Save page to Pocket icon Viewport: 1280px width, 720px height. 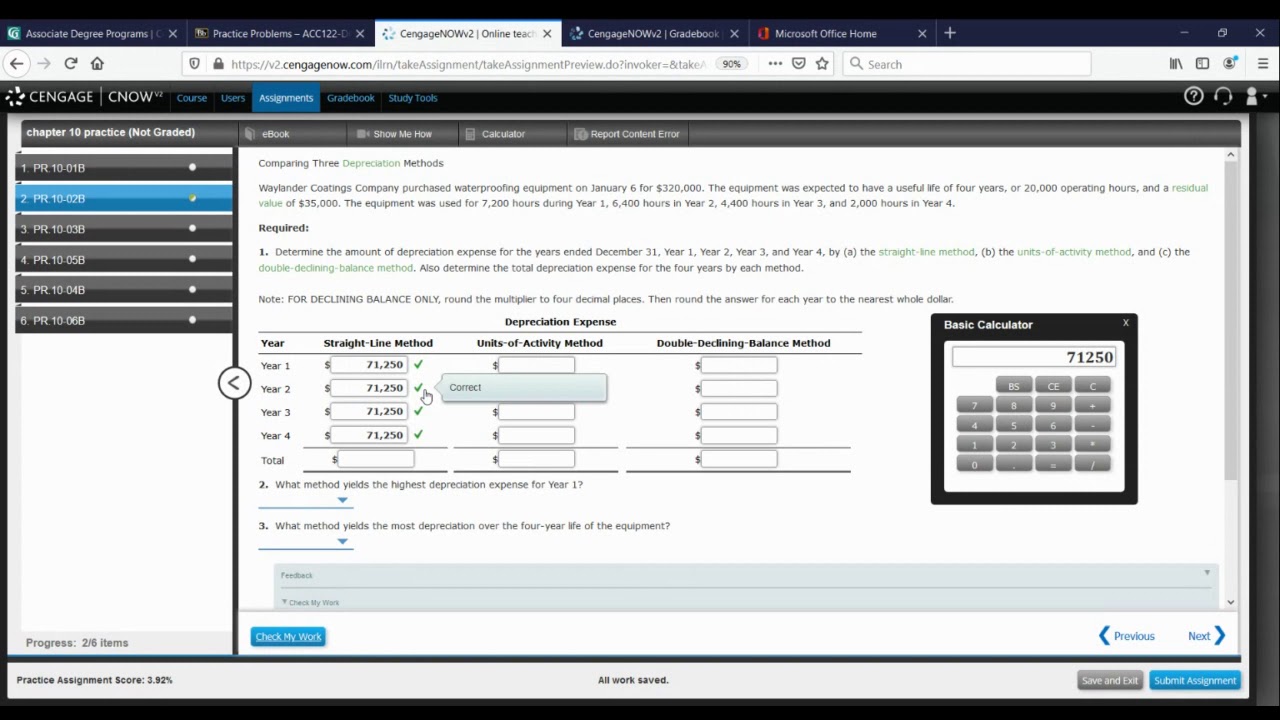point(798,64)
